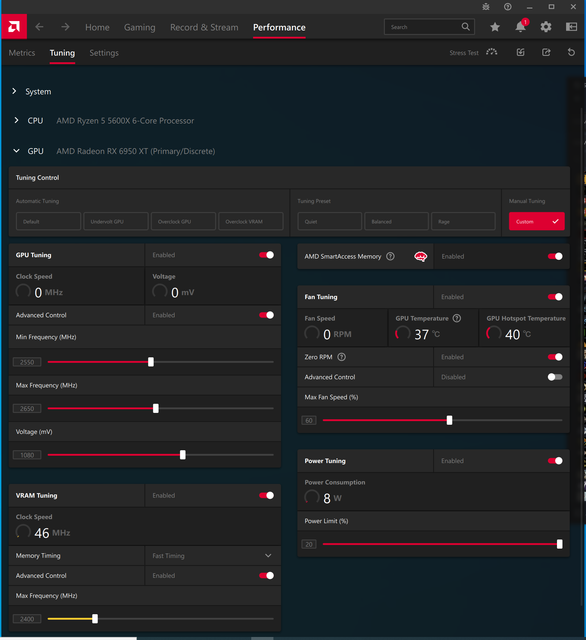The image size is (586, 640).
Task: Go back with the left arrow
Action: click(39, 27)
